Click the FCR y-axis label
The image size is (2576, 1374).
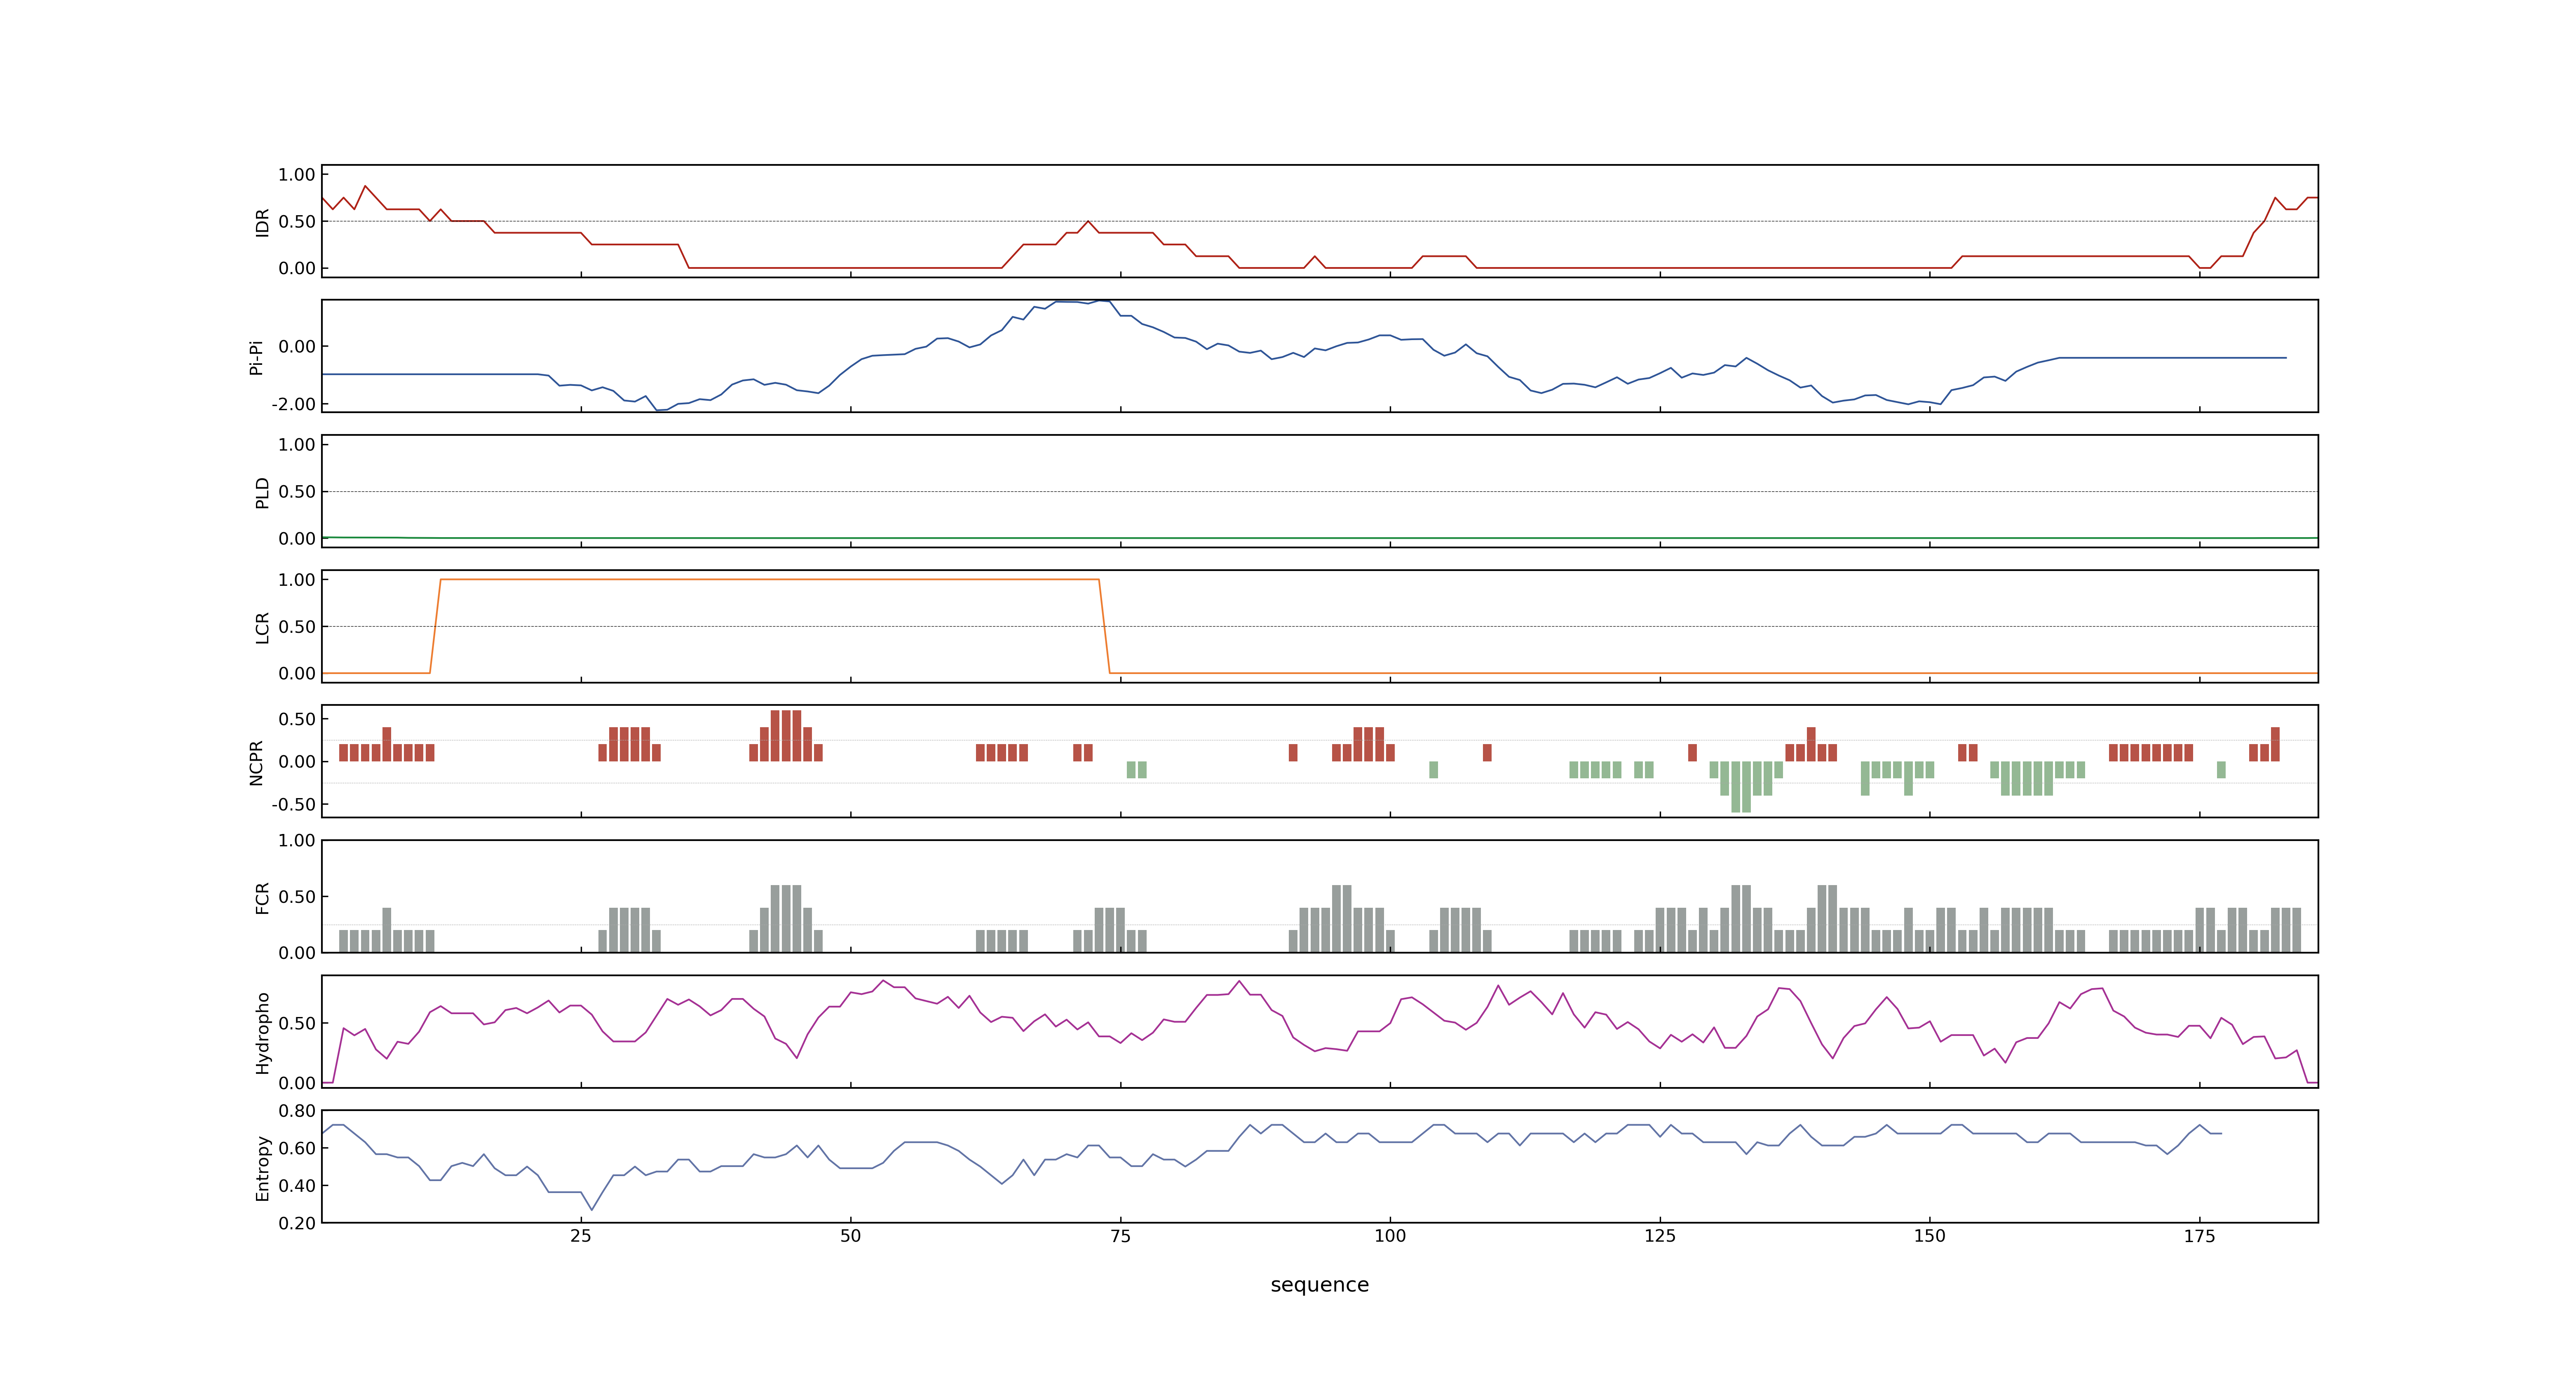tap(262, 897)
